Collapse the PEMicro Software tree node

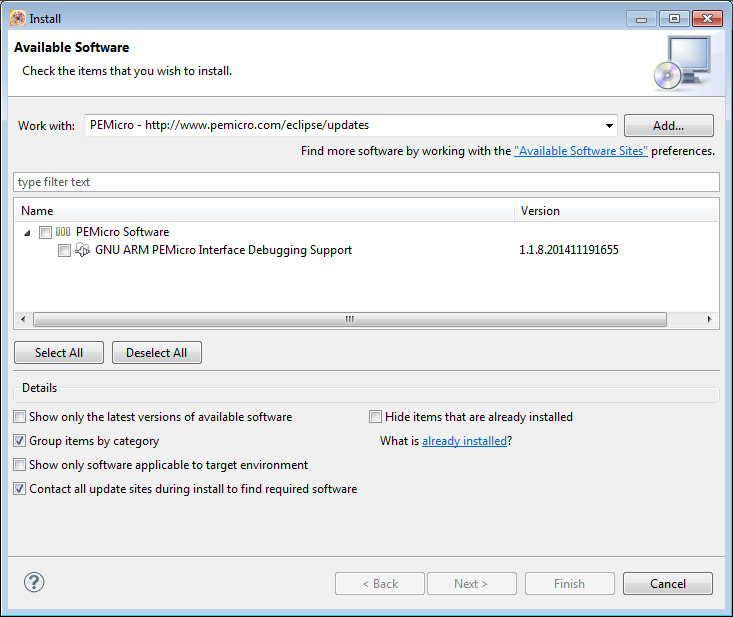pos(27,233)
